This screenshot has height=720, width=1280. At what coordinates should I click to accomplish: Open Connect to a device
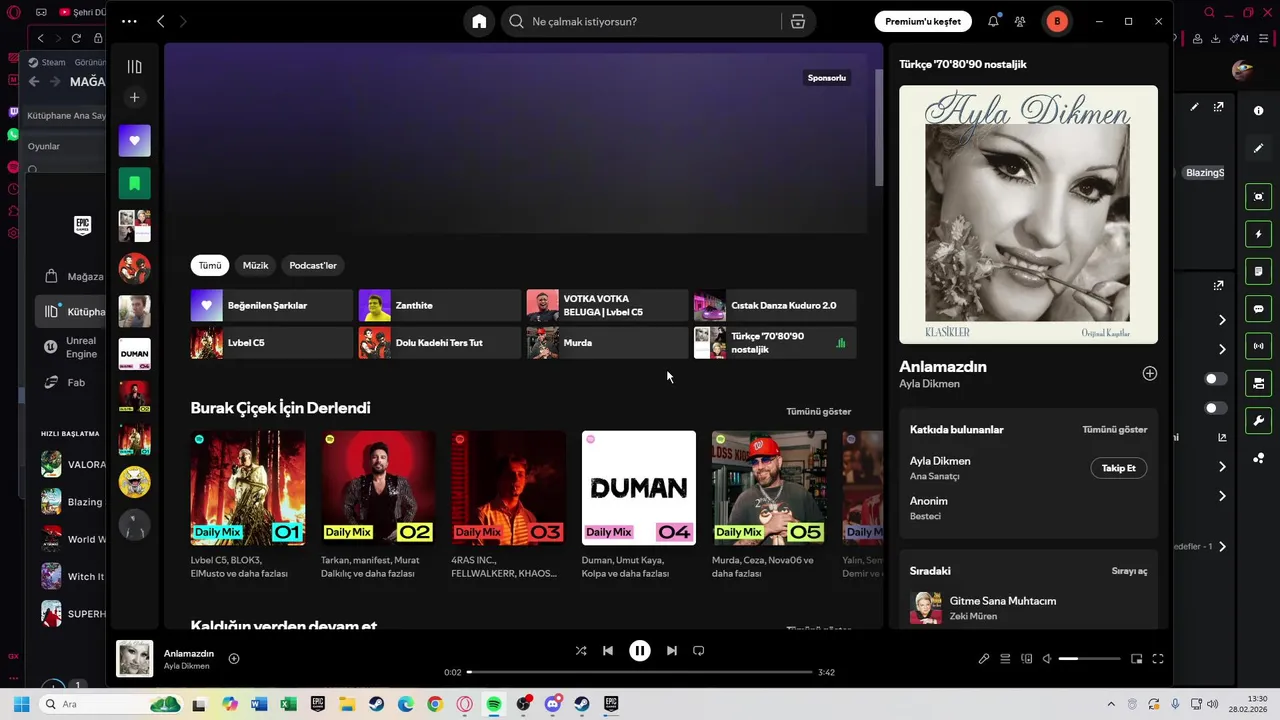(x=1026, y=659)
